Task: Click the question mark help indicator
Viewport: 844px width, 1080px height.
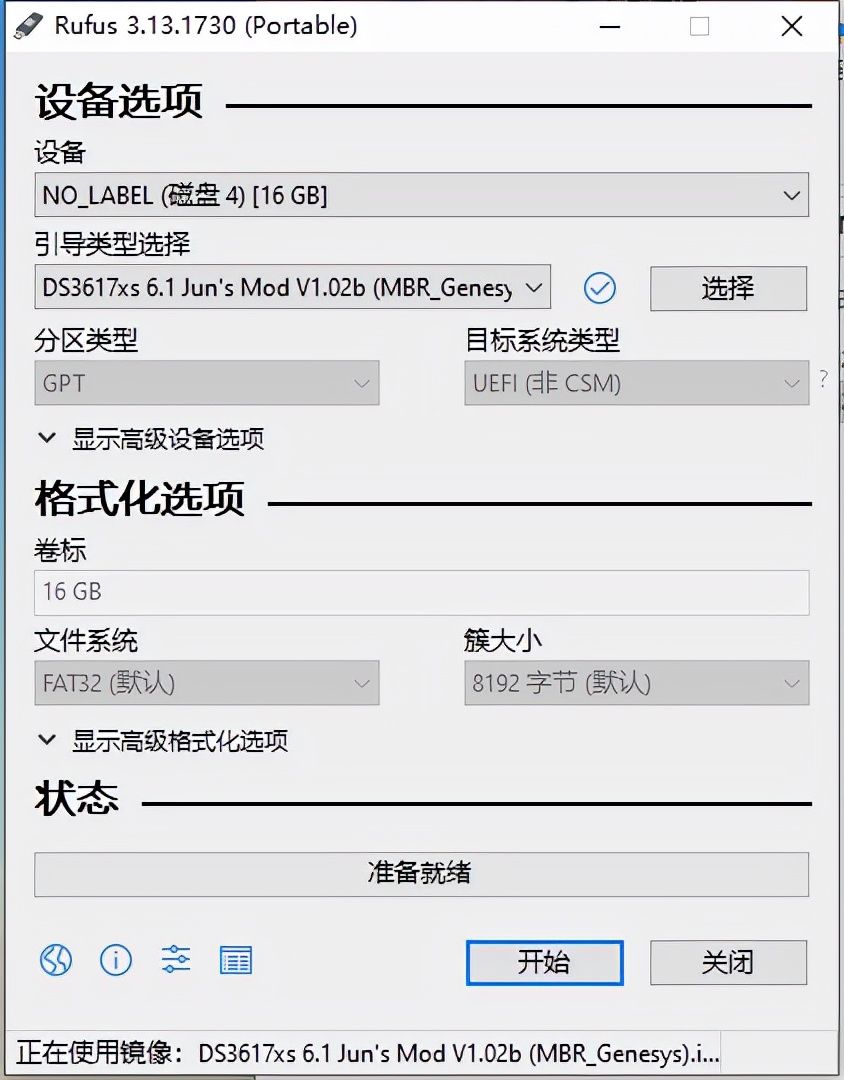Action: tap(822, 380)
